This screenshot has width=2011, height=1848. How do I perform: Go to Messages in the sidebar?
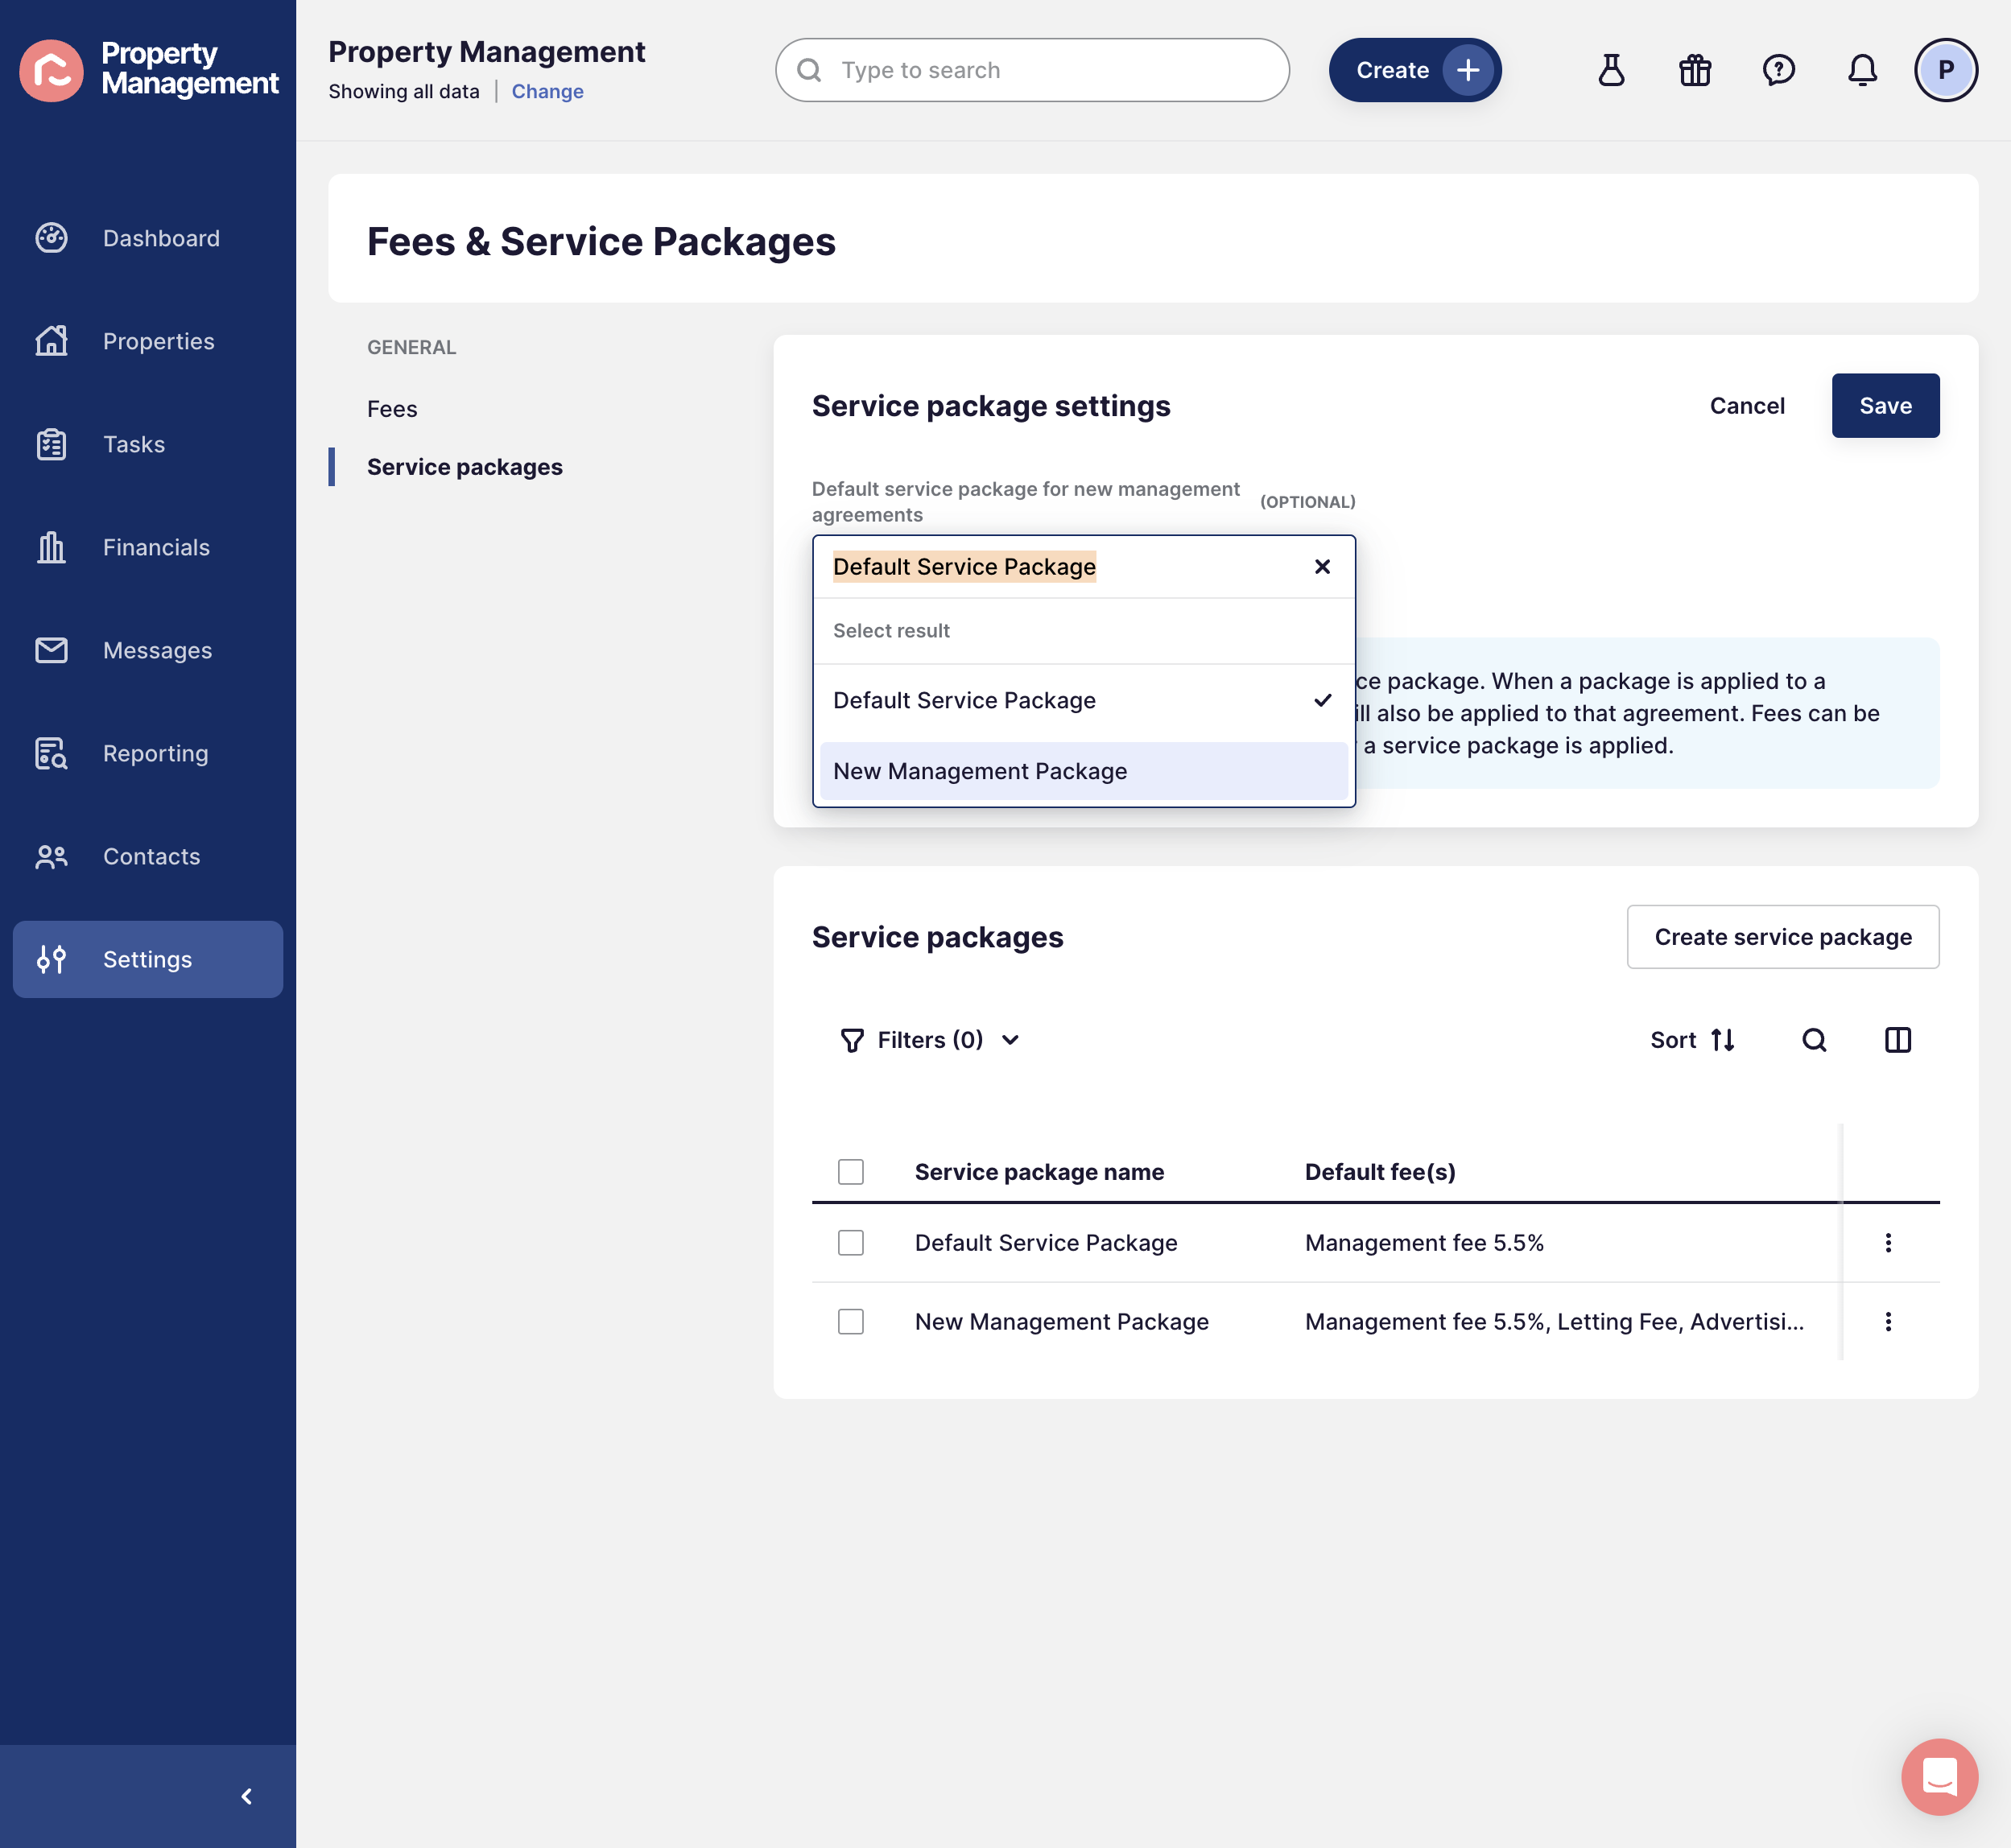click(148, 650)
